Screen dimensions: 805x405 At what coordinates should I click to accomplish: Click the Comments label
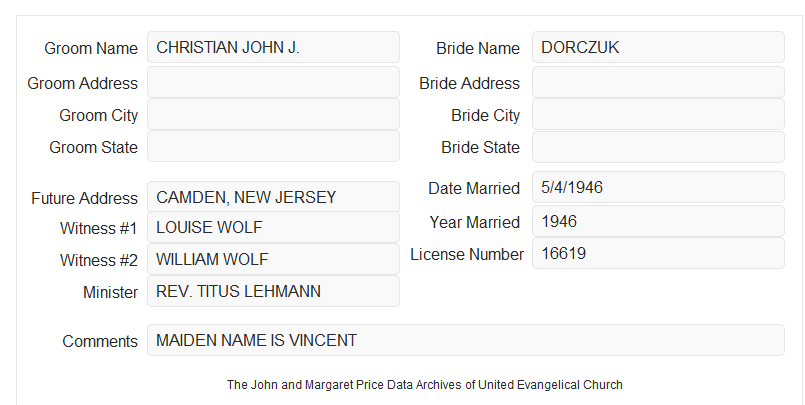point(100,341)
